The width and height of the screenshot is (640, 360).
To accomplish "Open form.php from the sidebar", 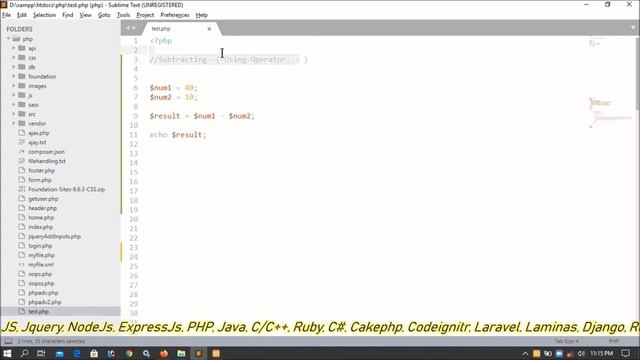I will click(40, 180).
